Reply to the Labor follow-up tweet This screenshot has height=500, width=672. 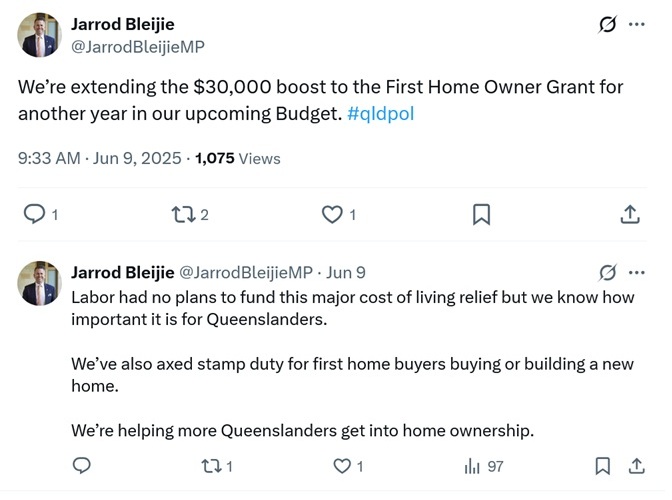pyautogui.click(x=82, y=466)
